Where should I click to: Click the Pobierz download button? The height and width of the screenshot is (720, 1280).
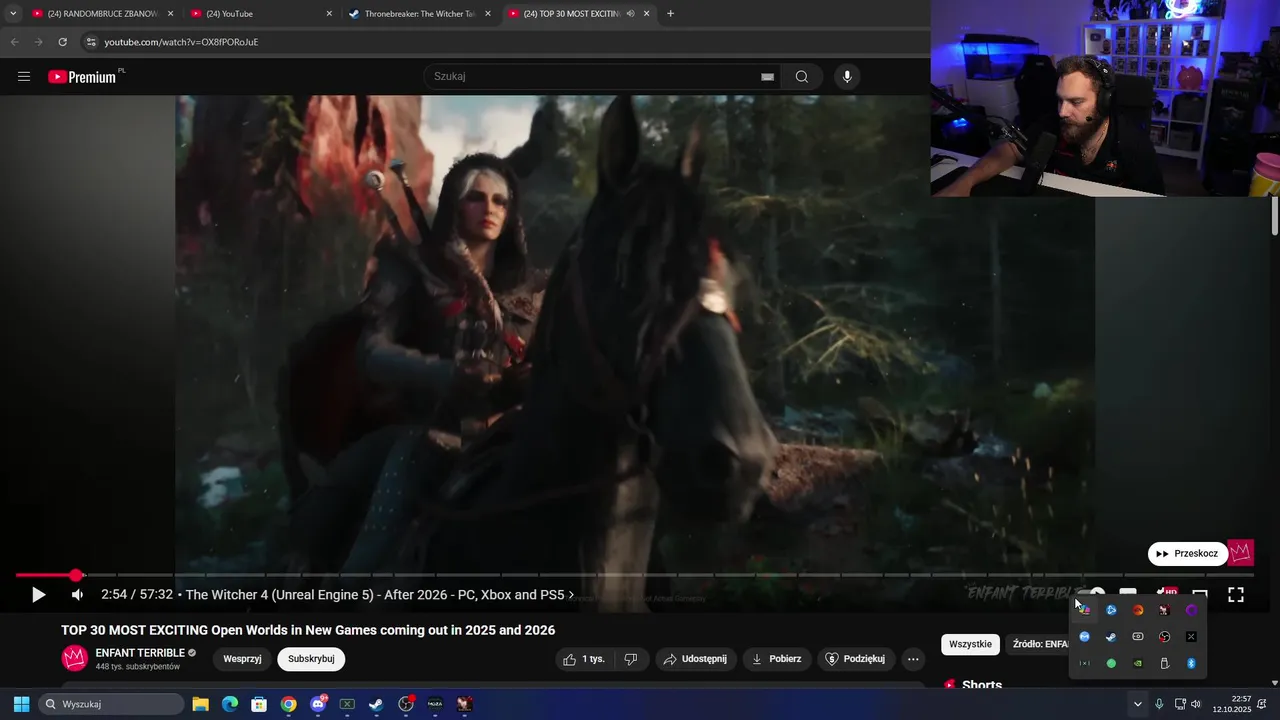point(777,659)
